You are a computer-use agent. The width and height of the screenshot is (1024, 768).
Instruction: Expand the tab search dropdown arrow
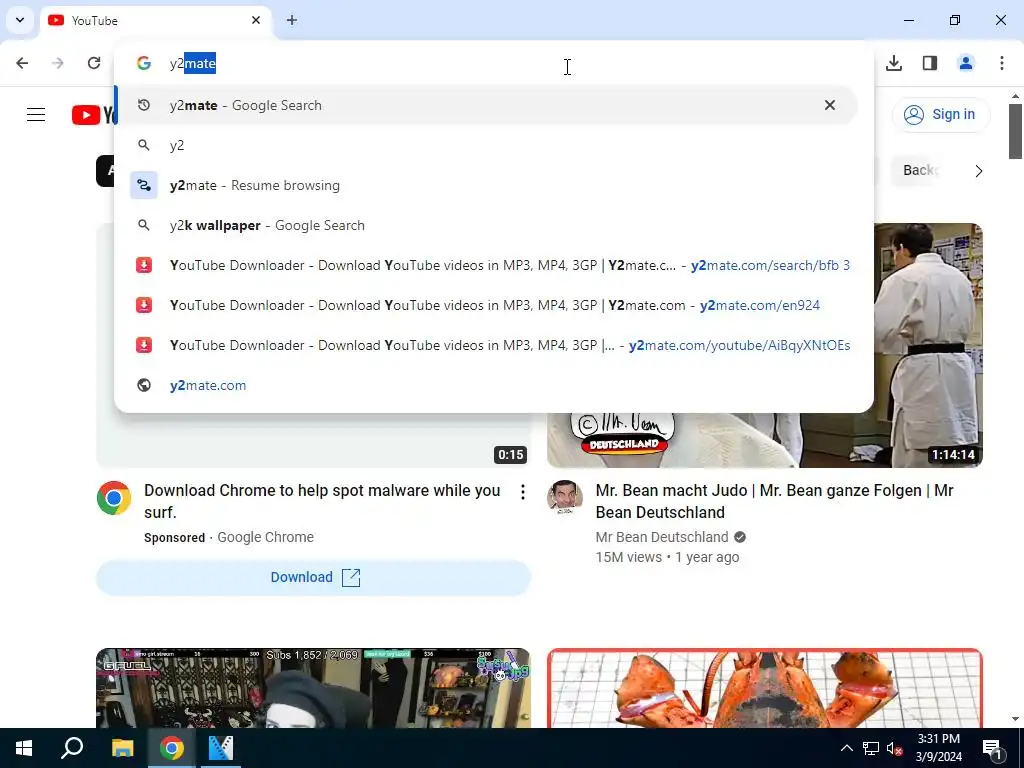point(20,20)
